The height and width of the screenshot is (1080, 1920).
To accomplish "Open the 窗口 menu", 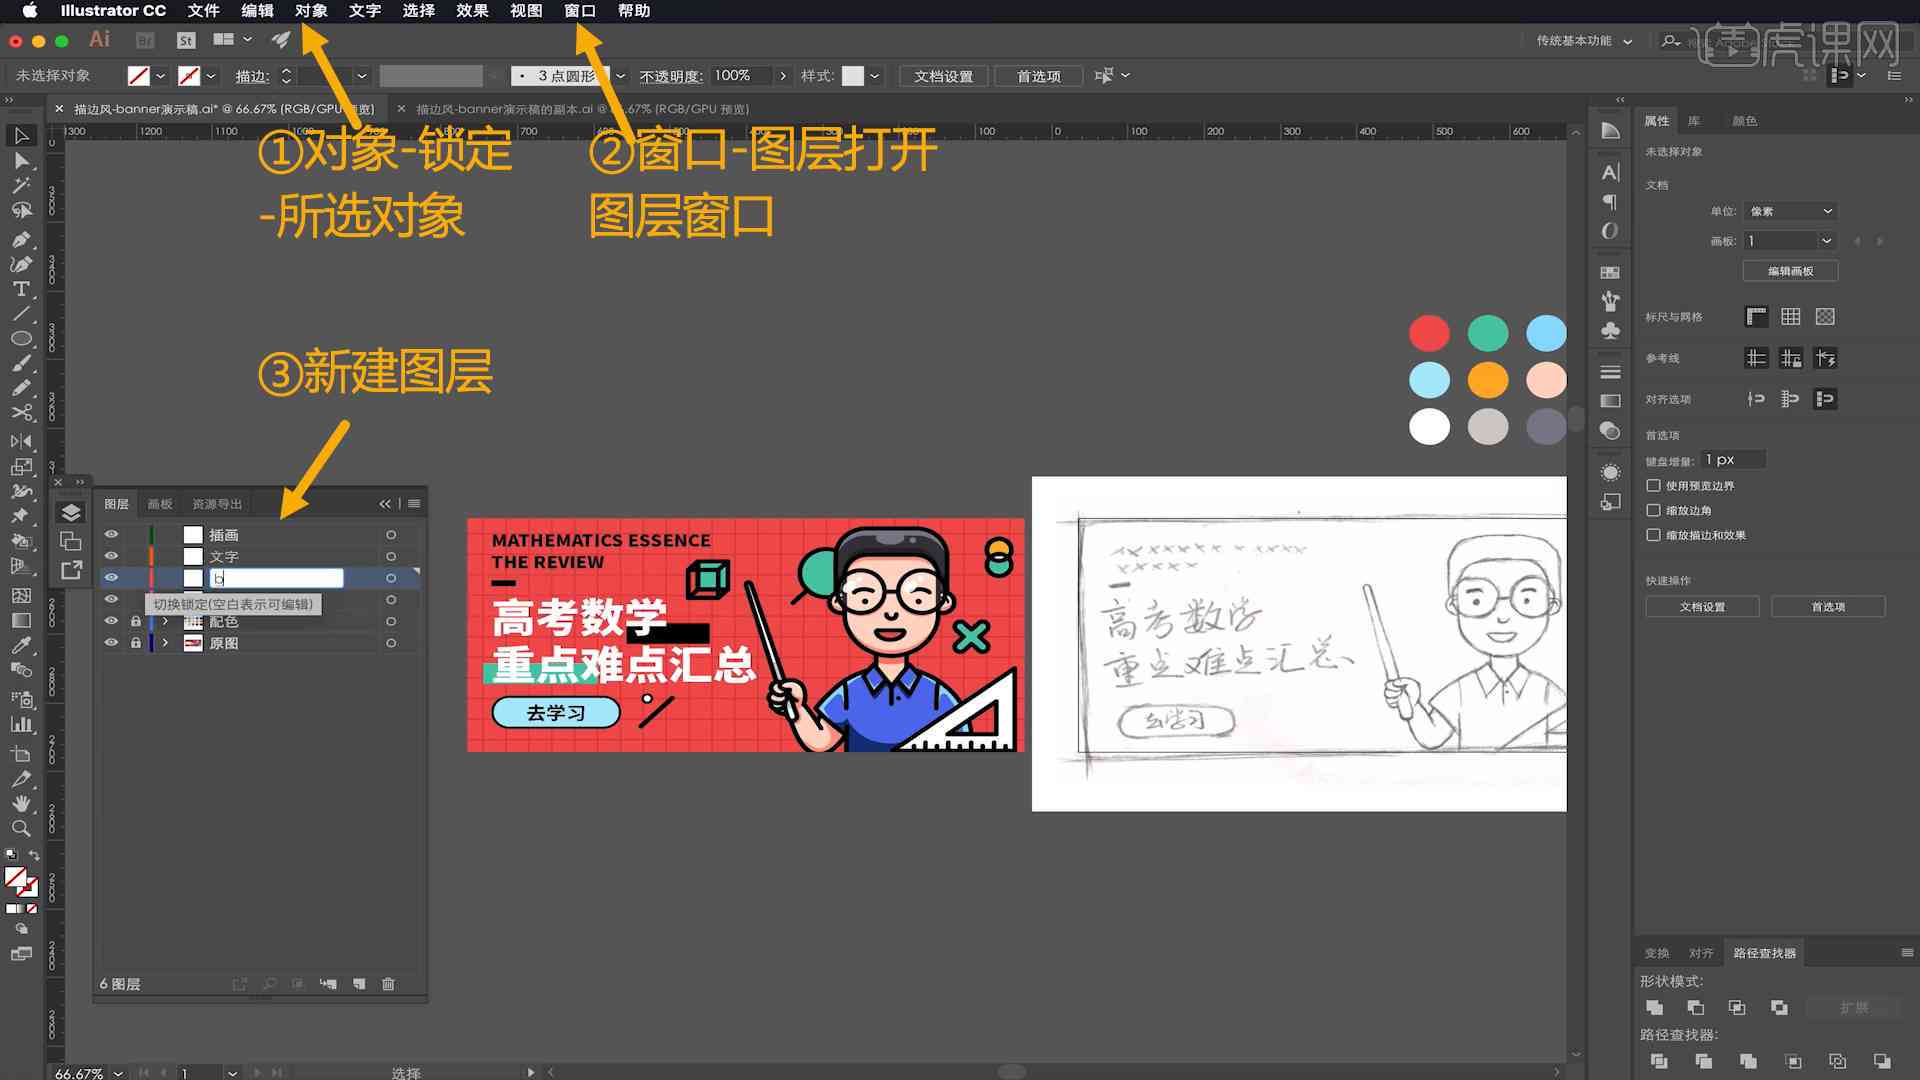I will [x=580, y=11].
